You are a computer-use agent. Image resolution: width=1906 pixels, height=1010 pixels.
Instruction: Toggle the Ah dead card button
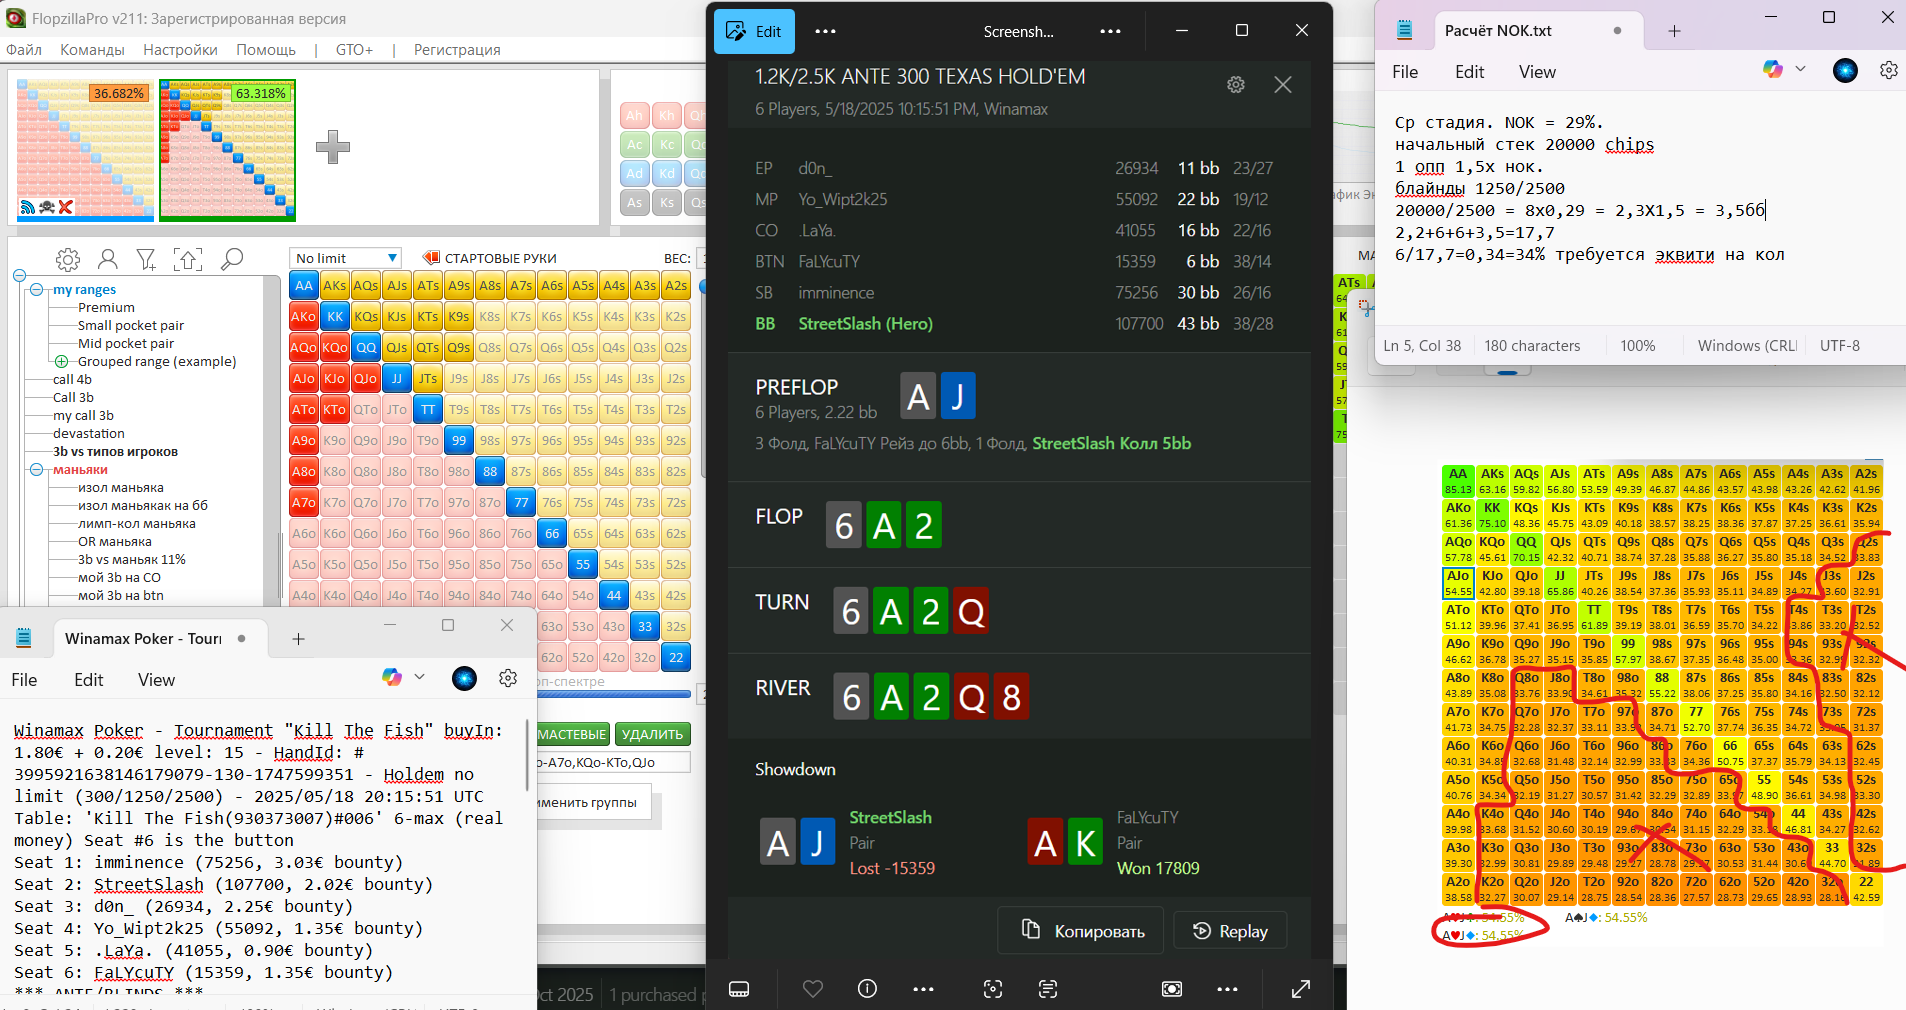[x=634, y=115]
